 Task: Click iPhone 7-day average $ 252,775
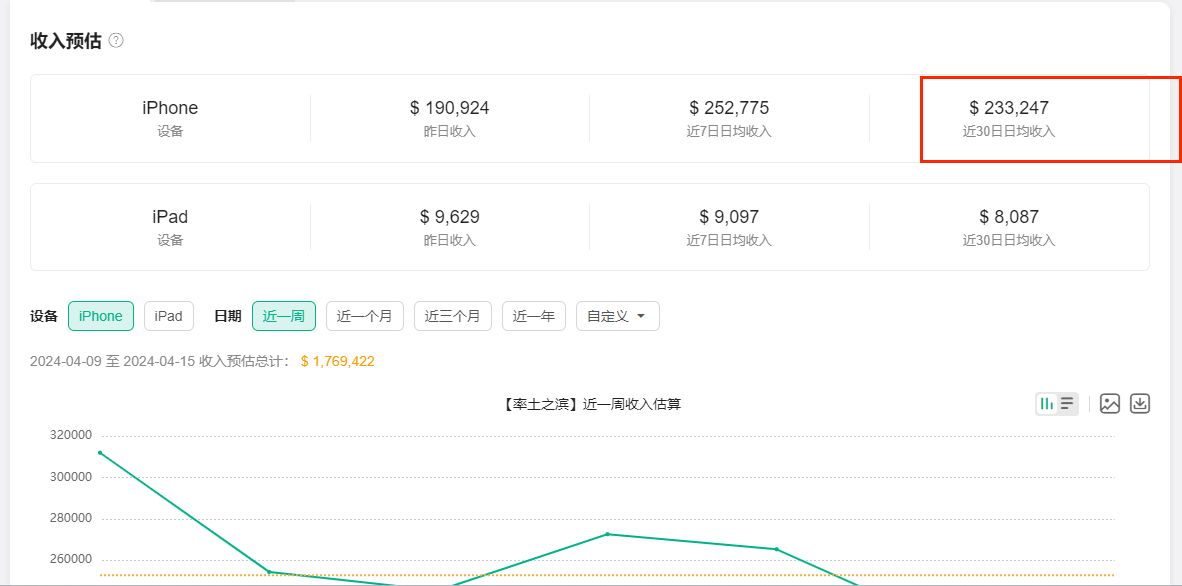(x=729, y=108)
